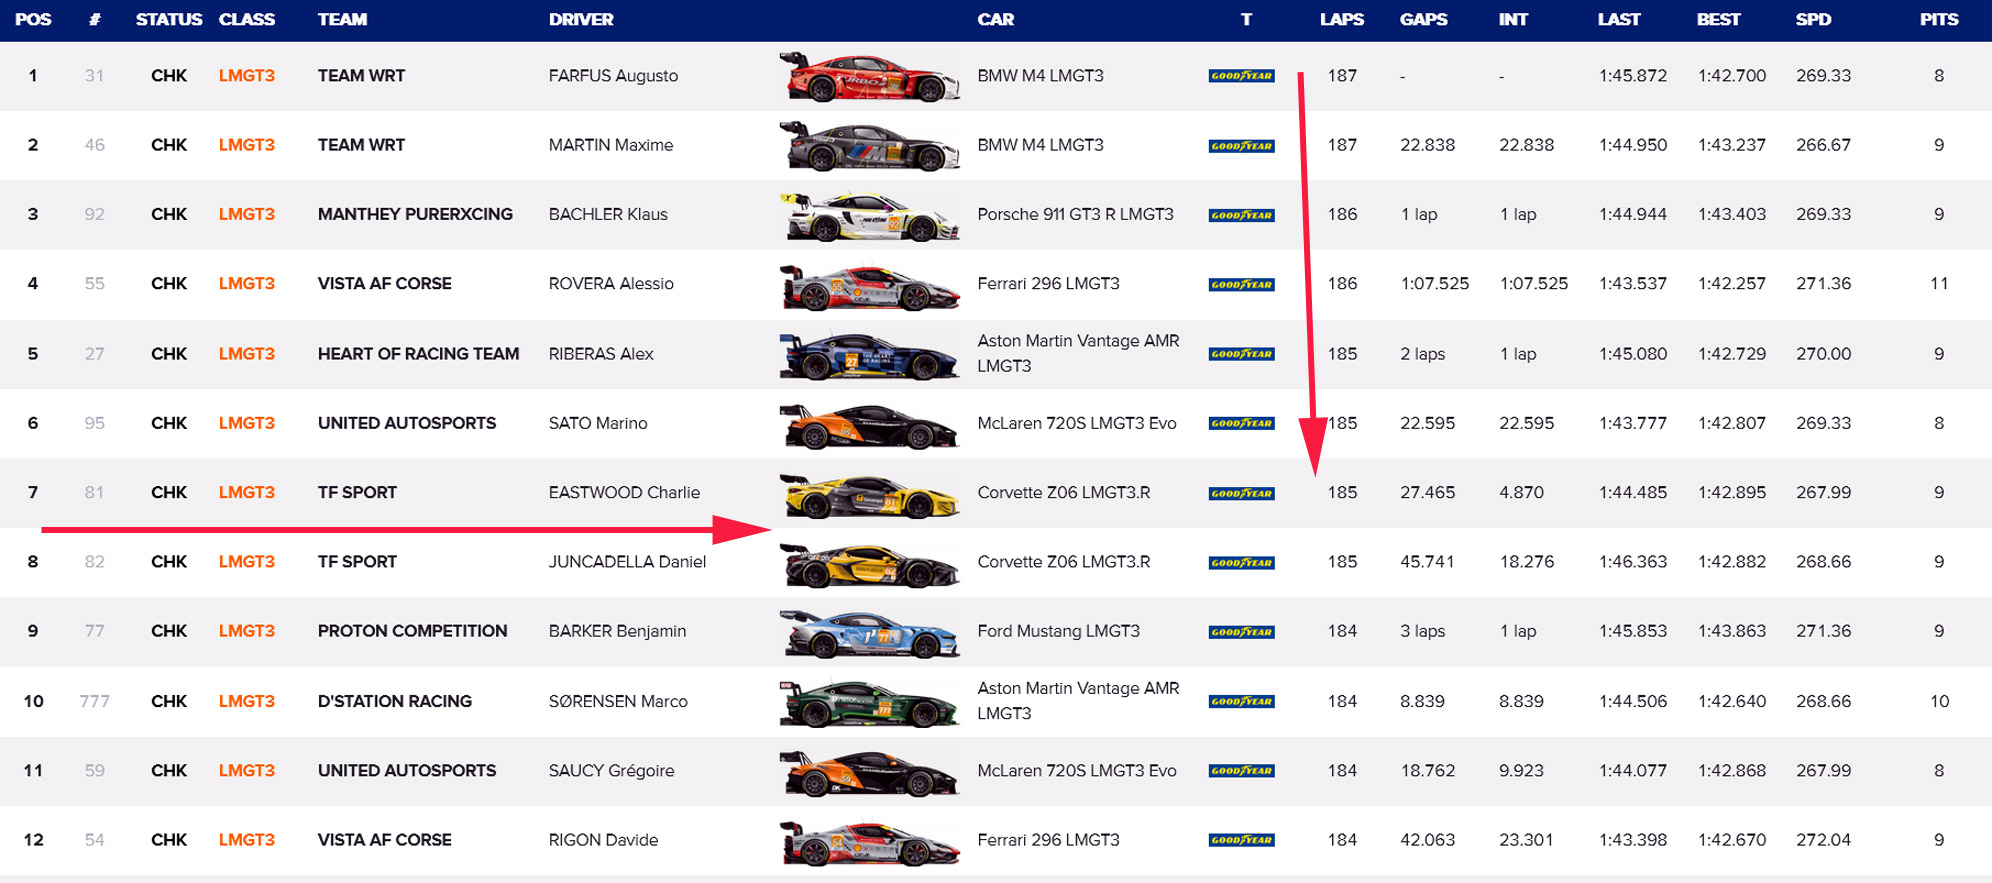Click the INT column header
This screenshot has height=883, width=1992.
(1513, 19)
